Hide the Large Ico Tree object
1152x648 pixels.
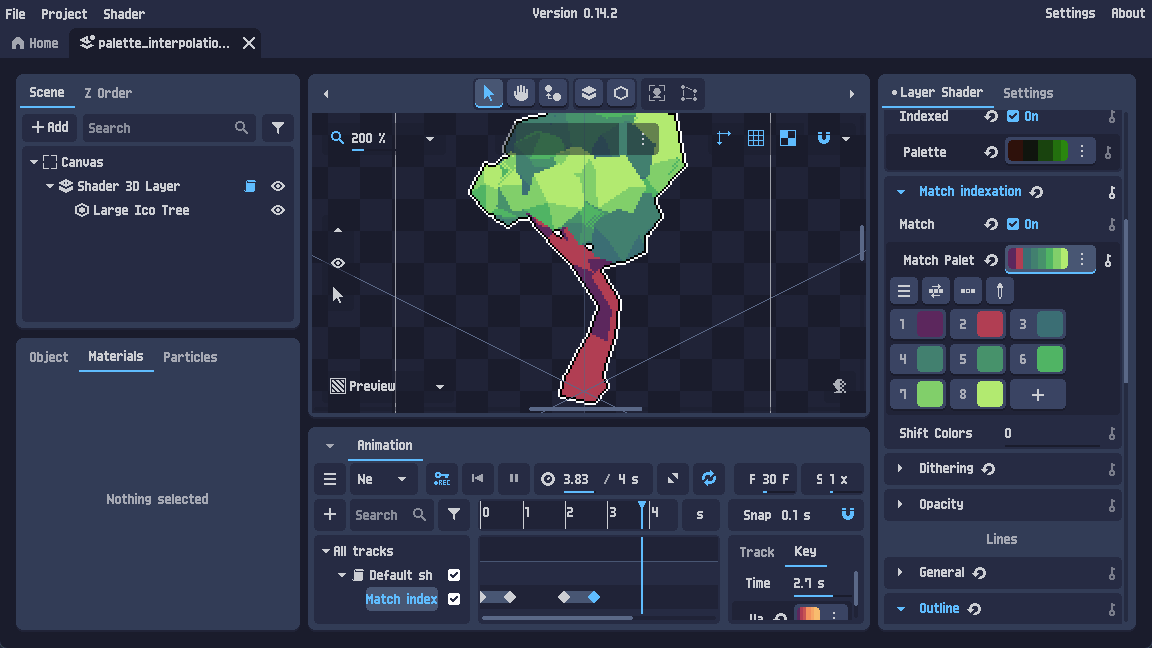tap(278, 210)
